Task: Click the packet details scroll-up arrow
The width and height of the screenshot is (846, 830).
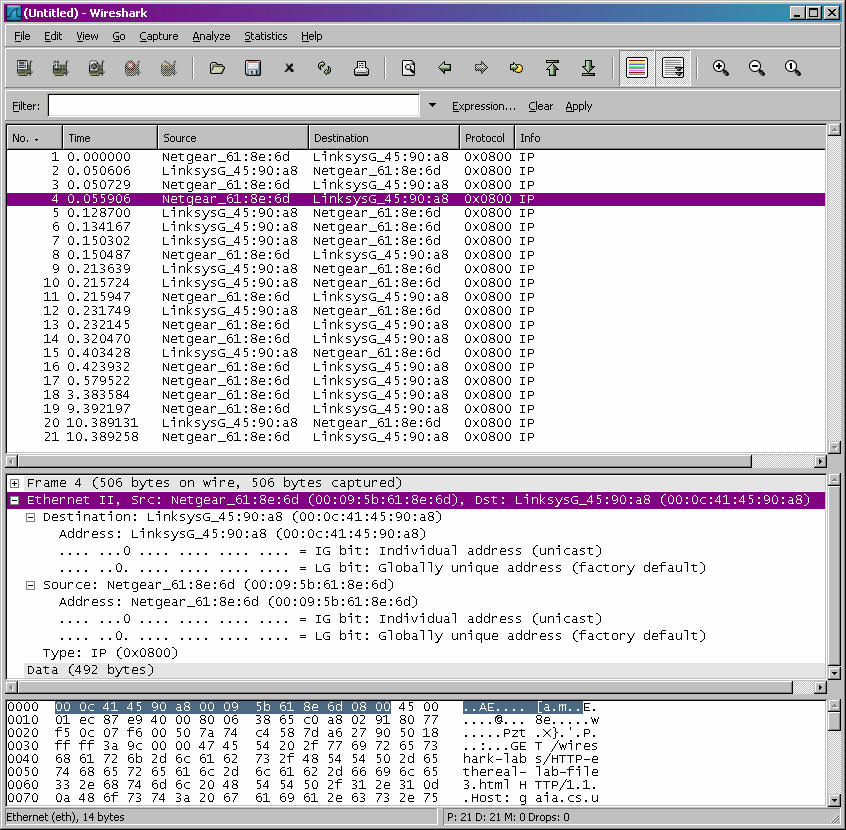Action: tap(834, 480)
